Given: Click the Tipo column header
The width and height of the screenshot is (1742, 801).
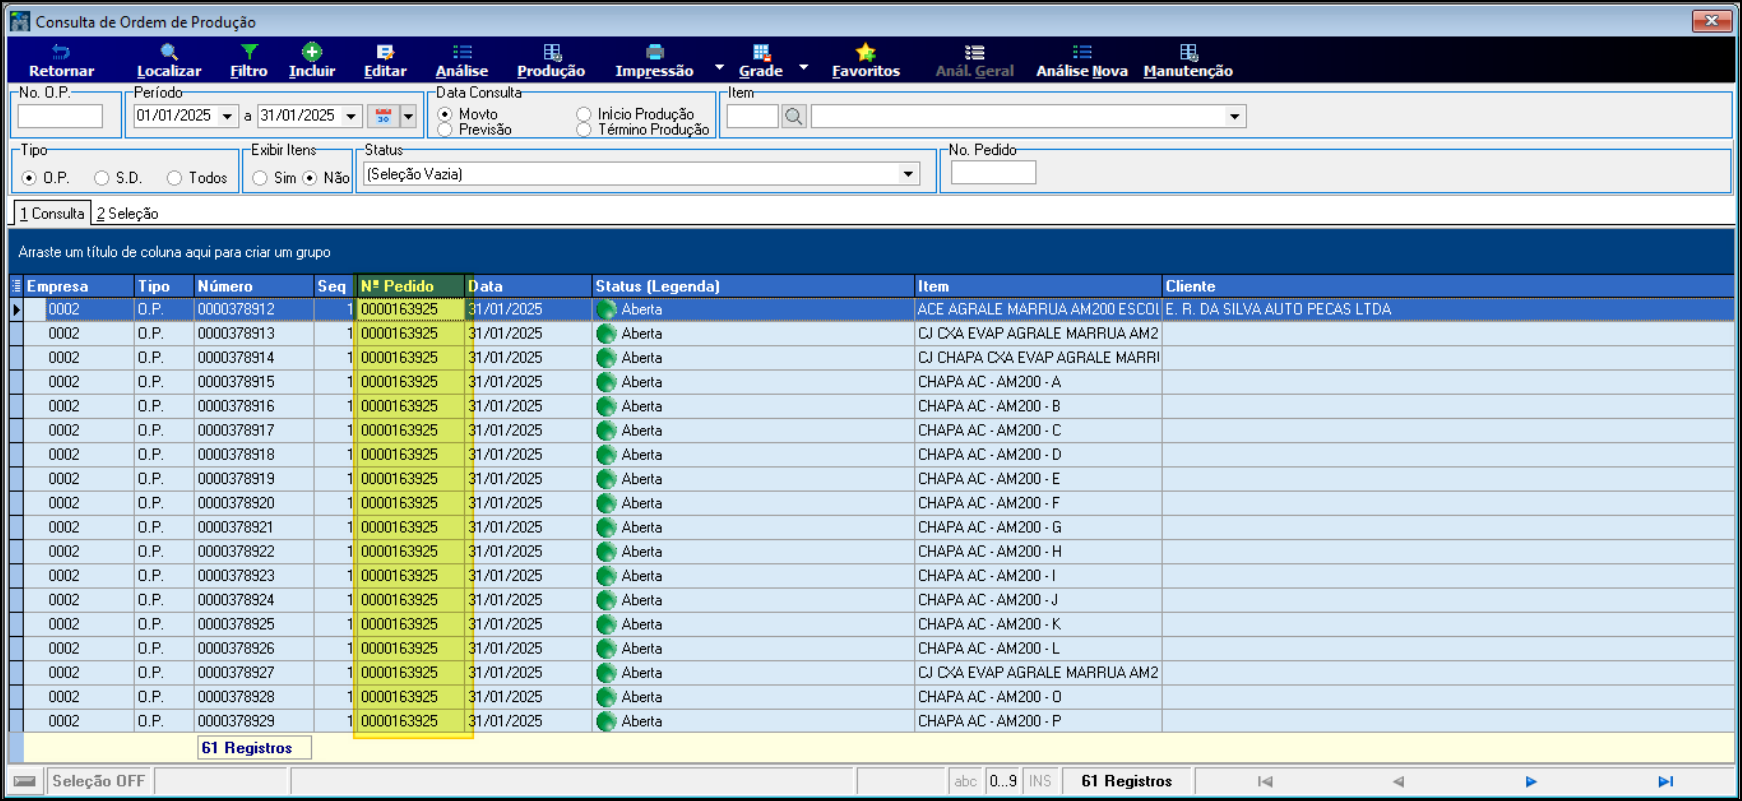Looking at the screenshot, I should 164,286.
